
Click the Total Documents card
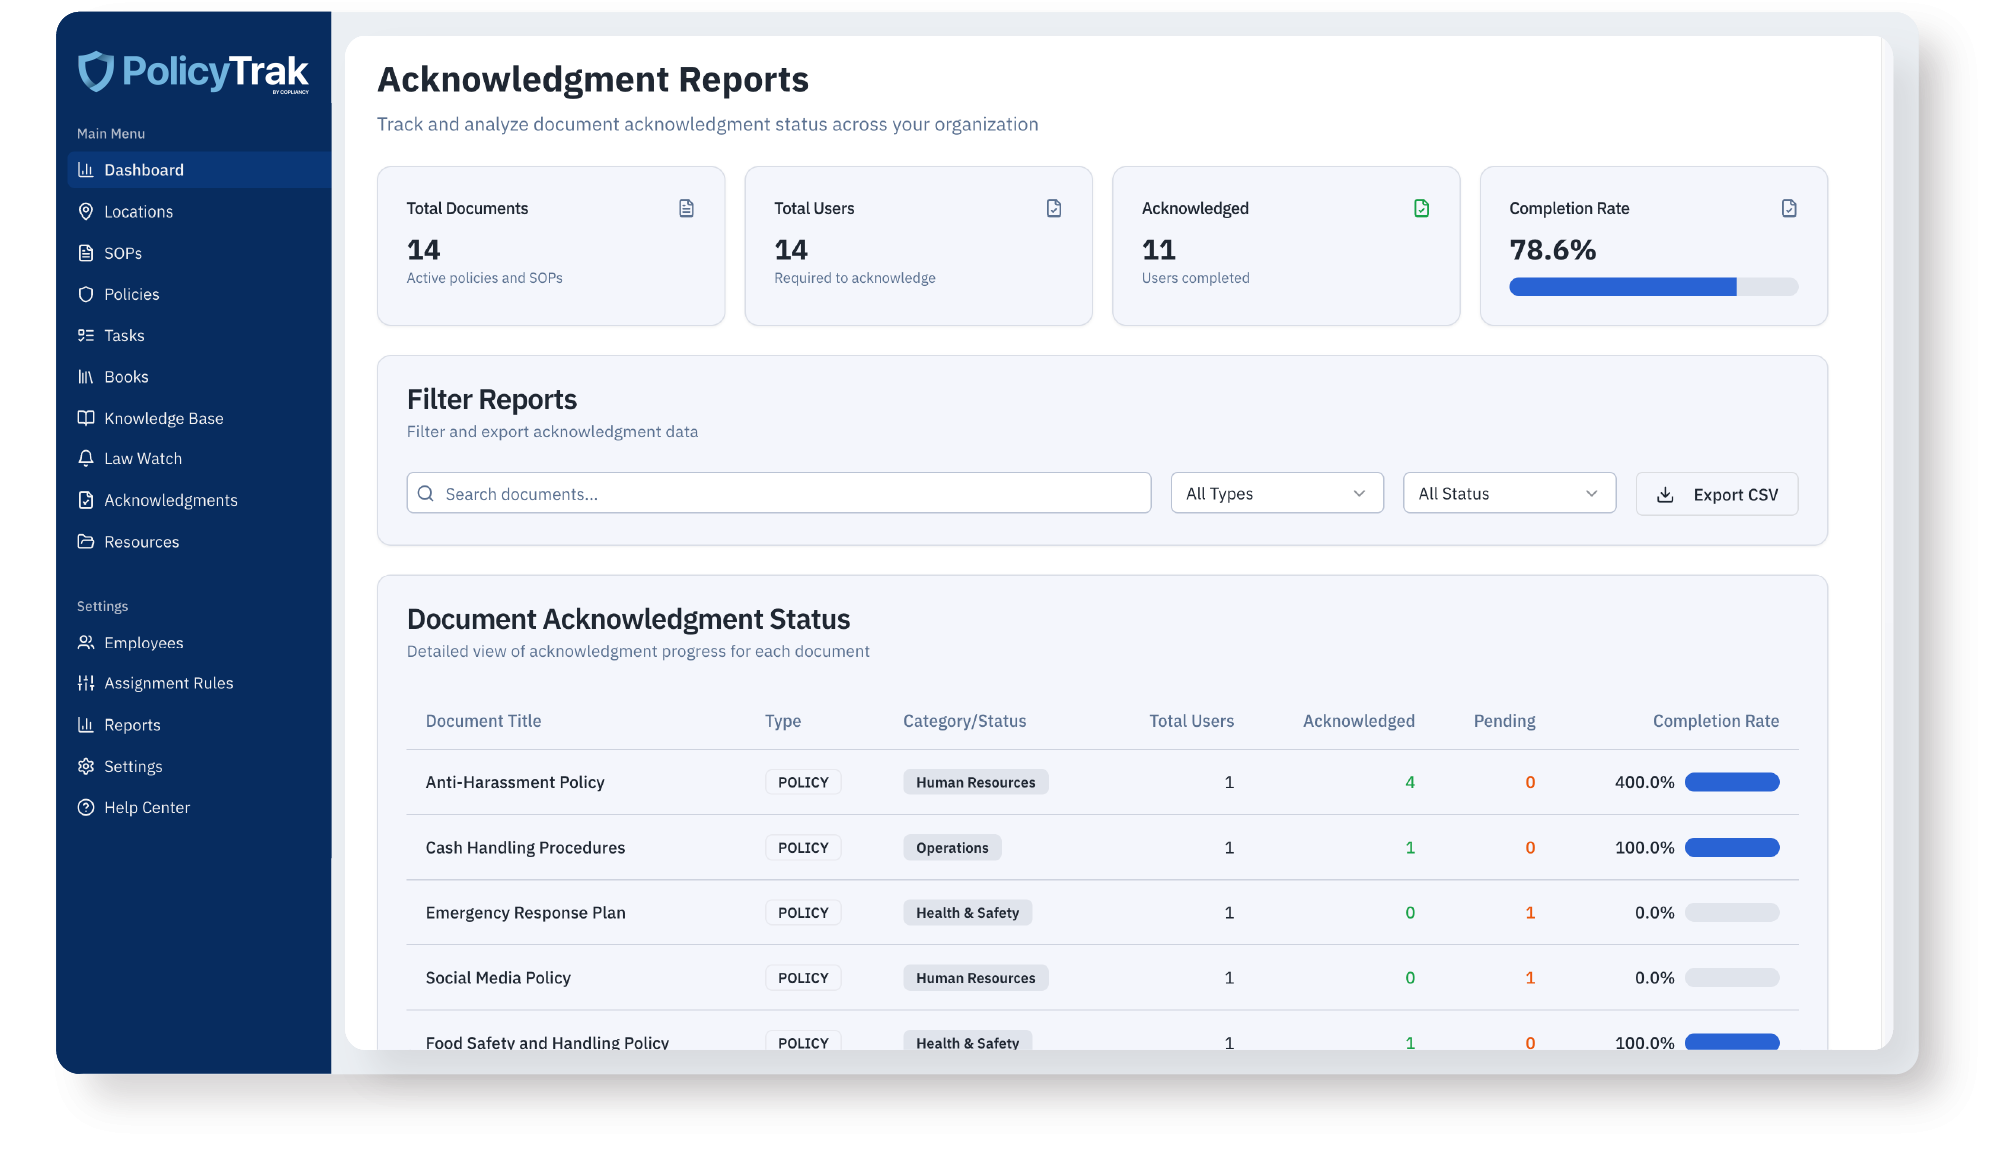click(551, 246)
